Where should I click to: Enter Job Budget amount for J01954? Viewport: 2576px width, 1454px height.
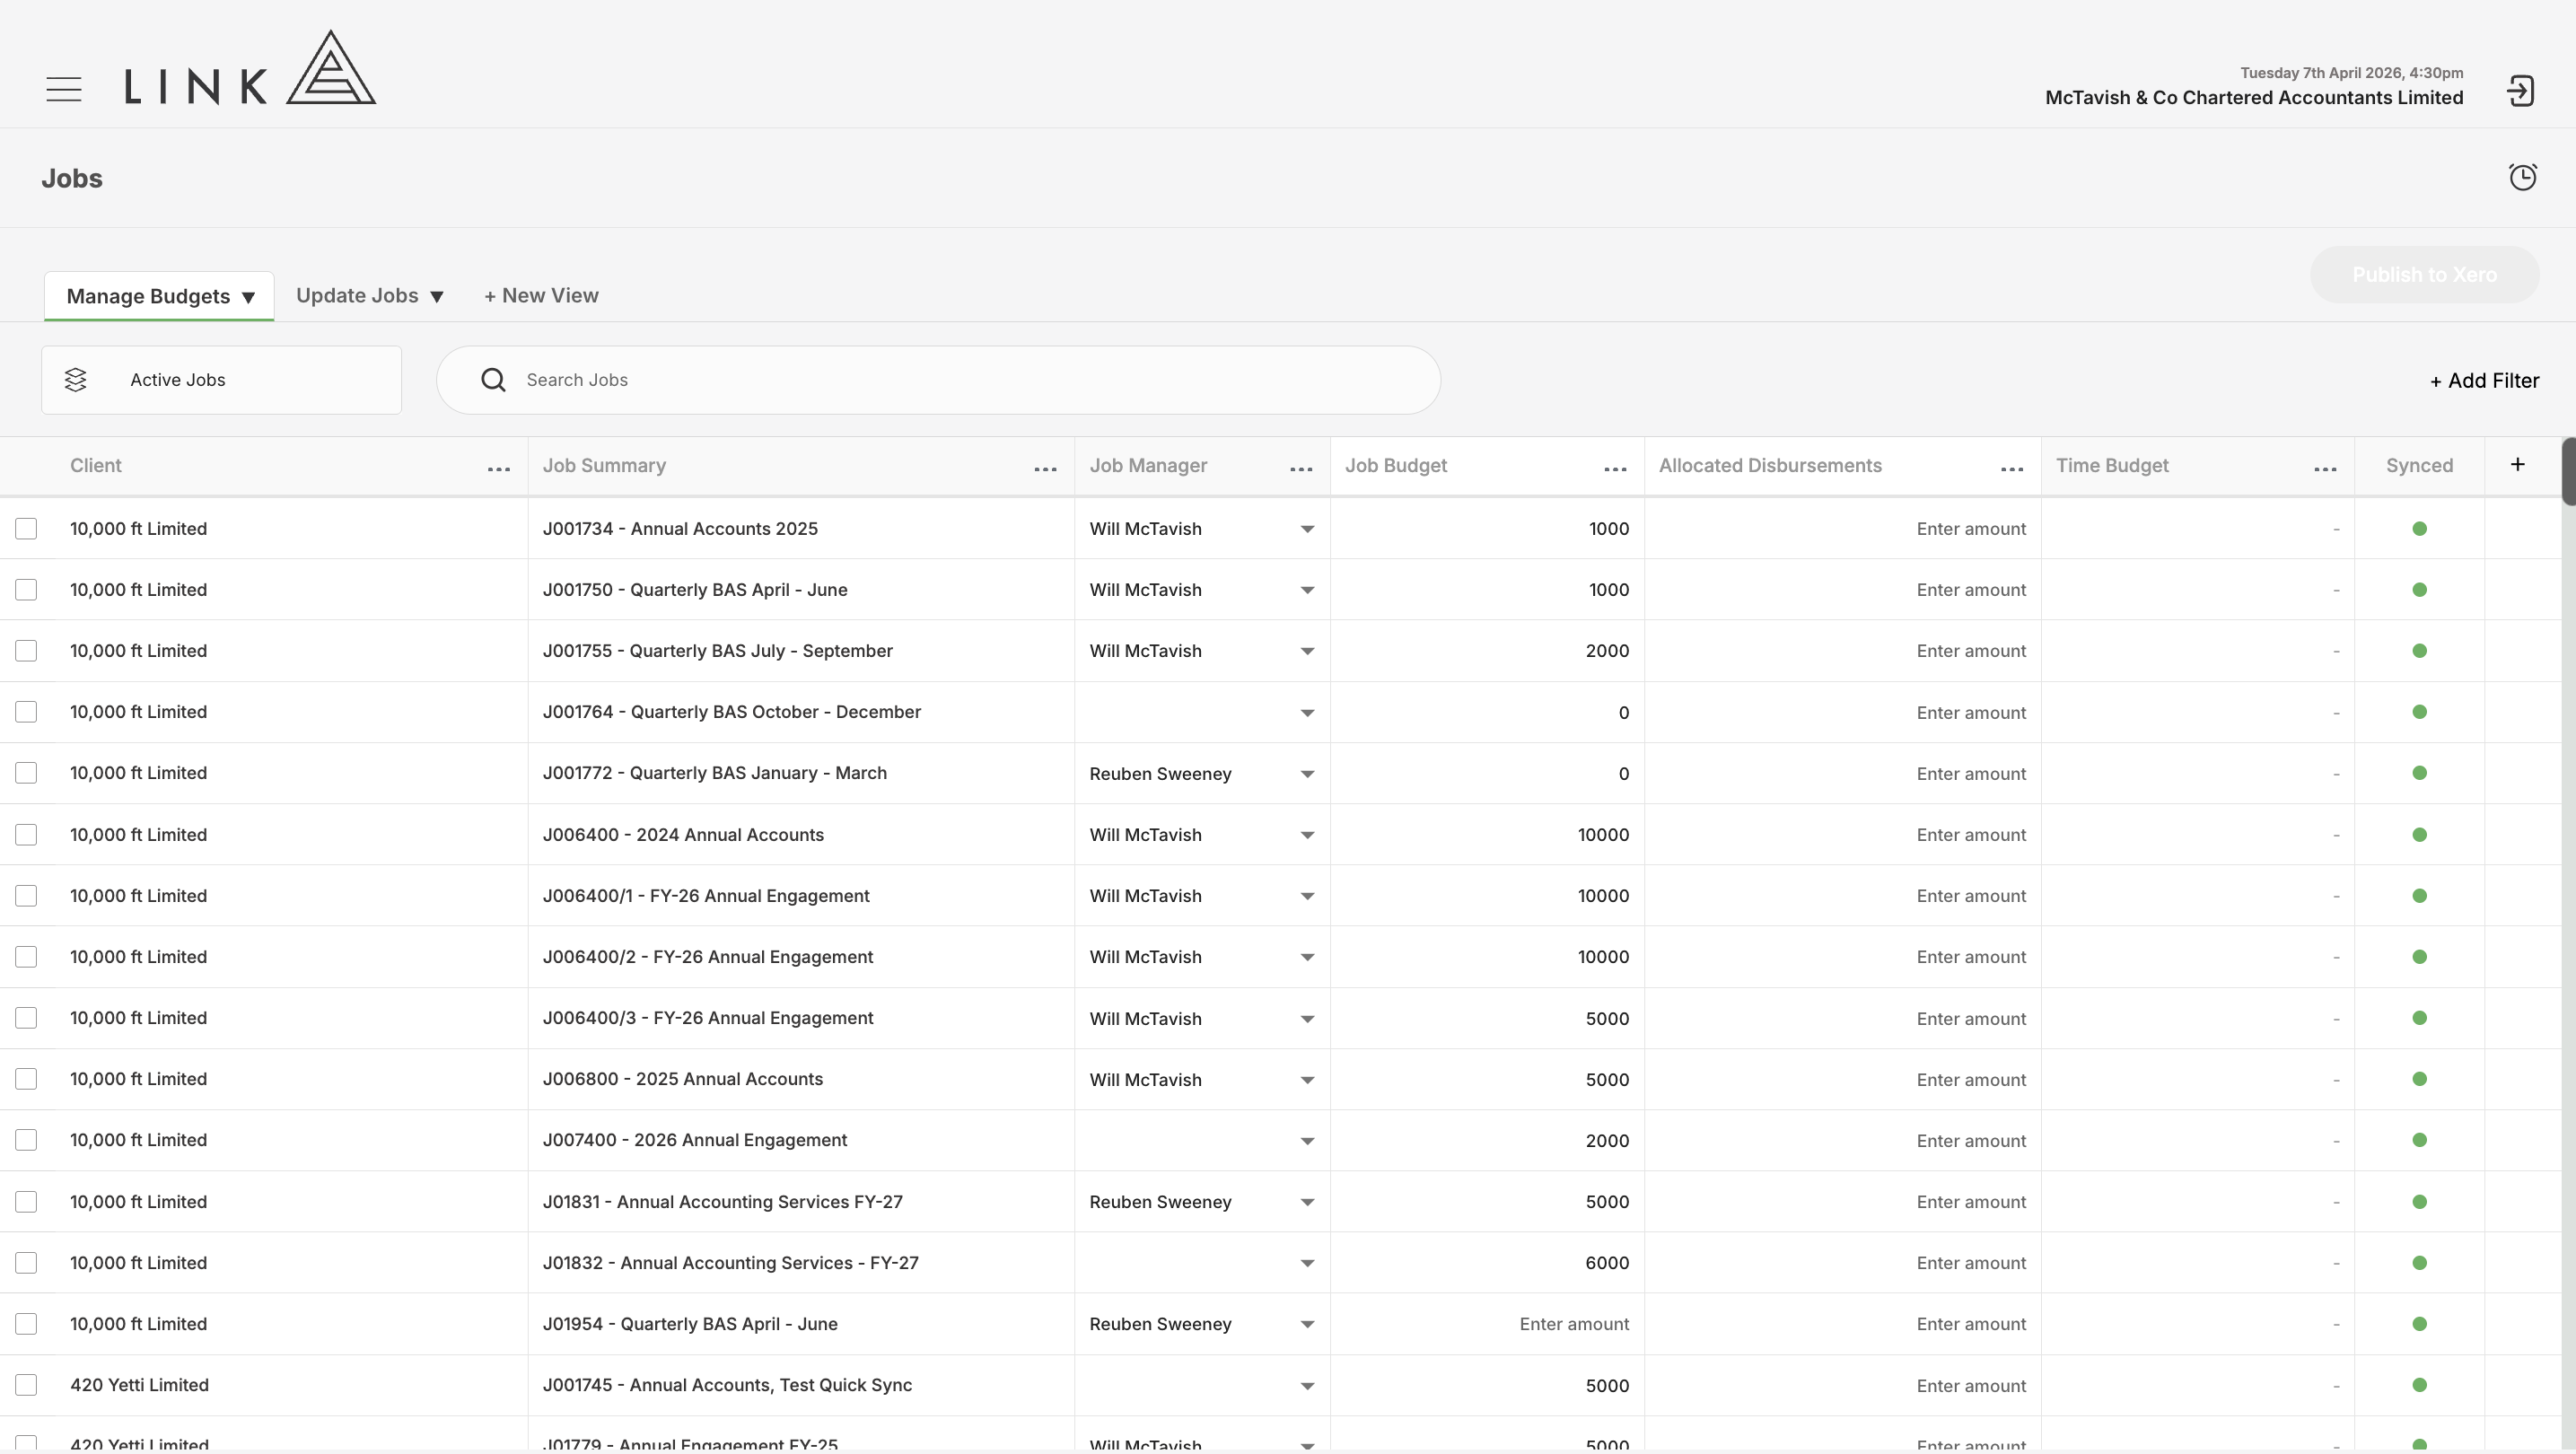pos(1487,1324)
